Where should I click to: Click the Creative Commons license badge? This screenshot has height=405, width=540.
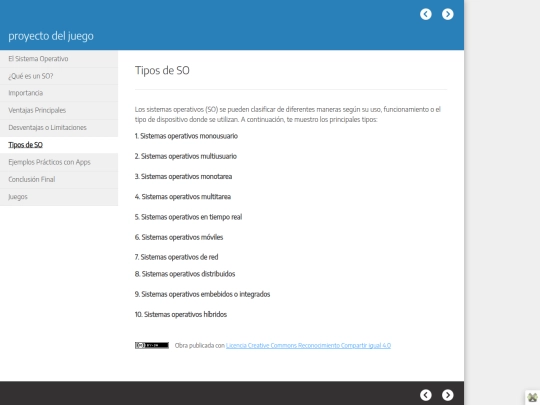pyautogui.click(x=152, y=345)
